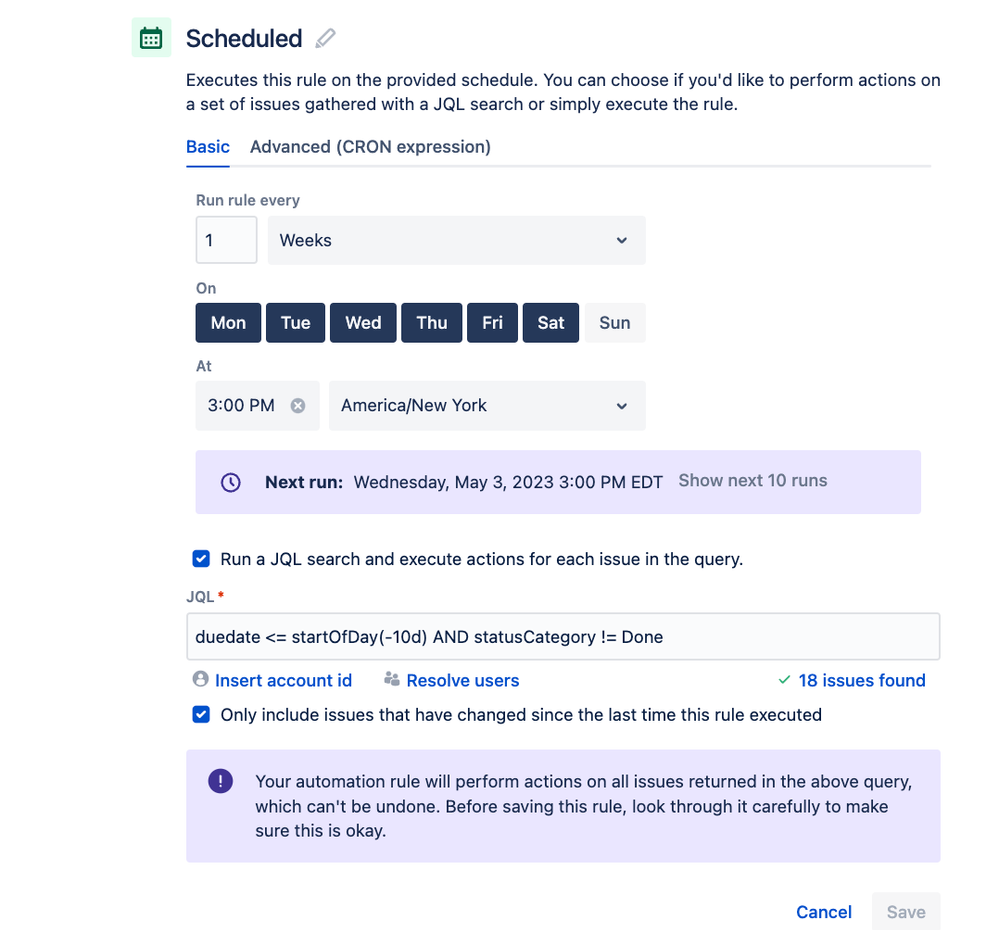Click inside the JQL query field

[x=562, y=636]
